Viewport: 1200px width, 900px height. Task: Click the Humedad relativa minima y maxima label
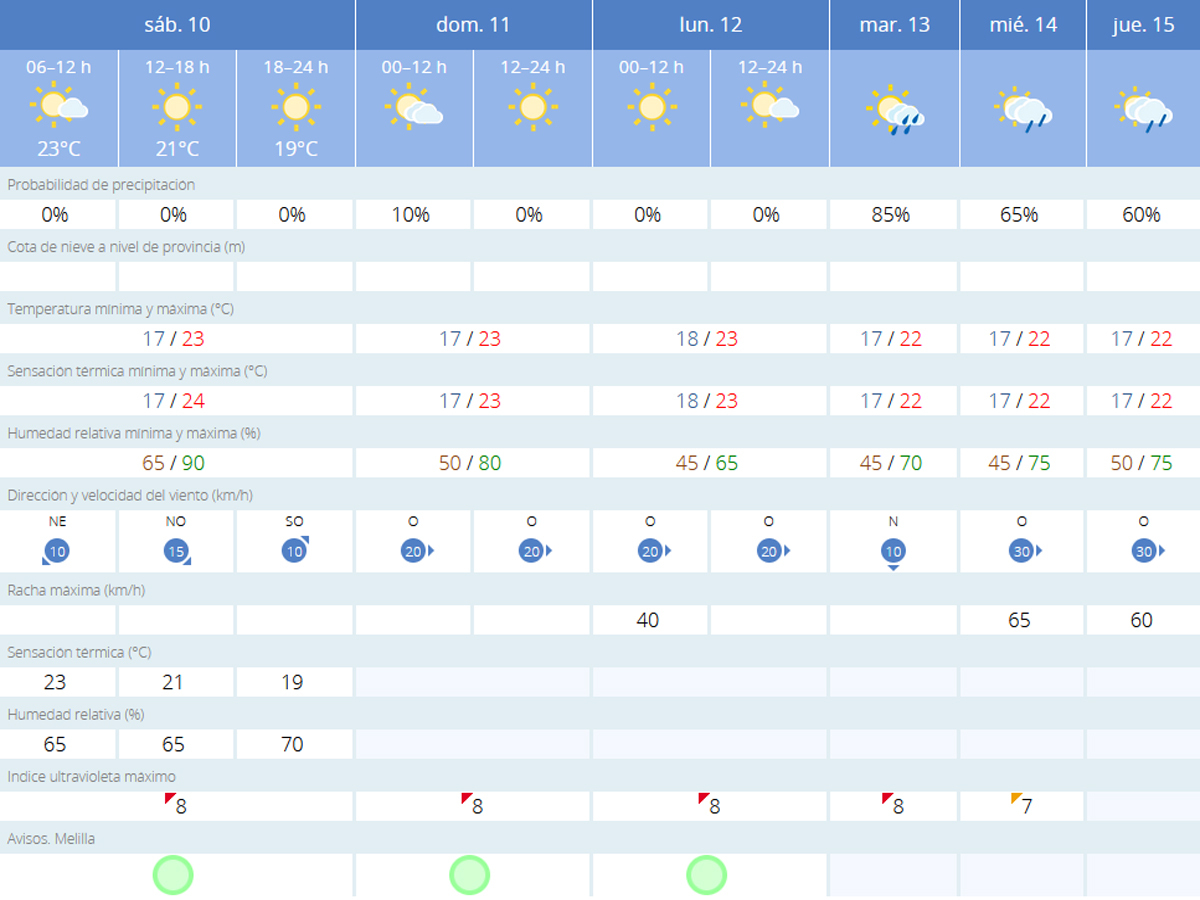(x=132, y=433)
